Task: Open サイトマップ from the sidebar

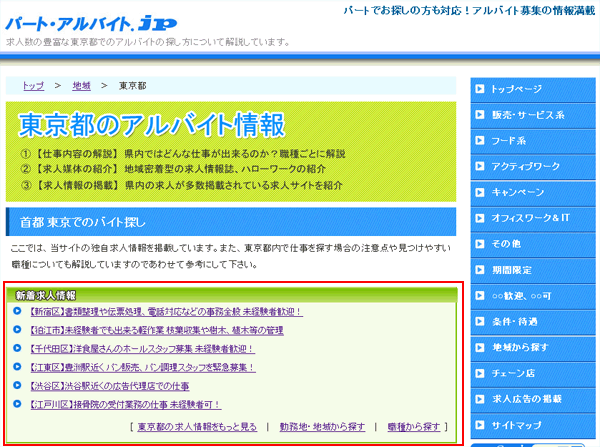Action: click(533, 426)
